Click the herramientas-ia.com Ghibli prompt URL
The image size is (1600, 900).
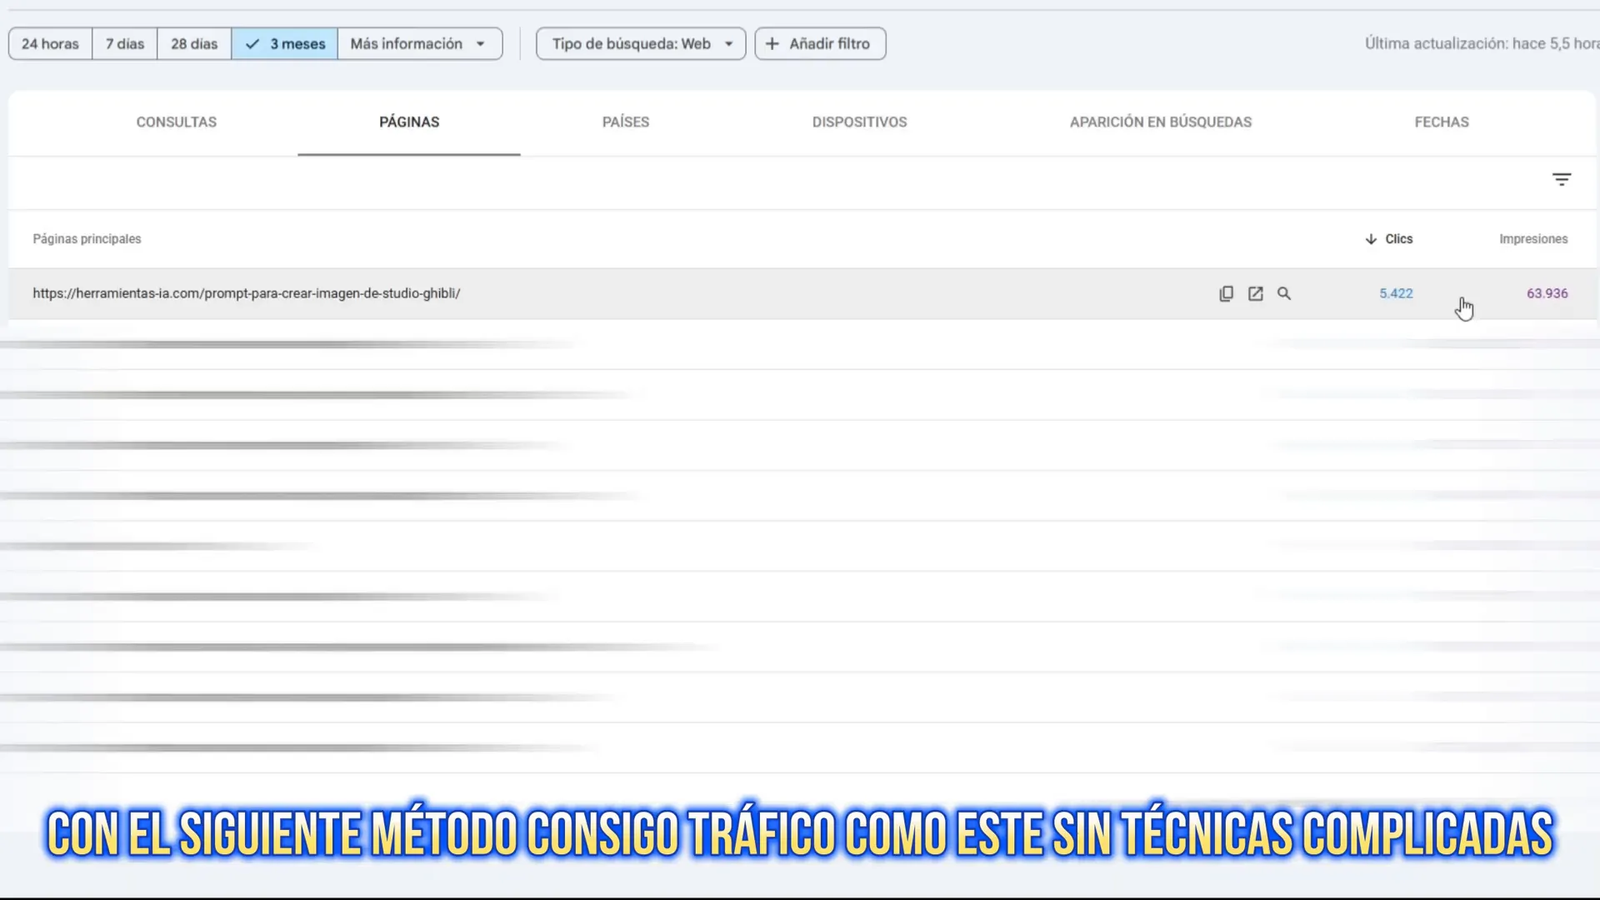click(x=246, y=294)
